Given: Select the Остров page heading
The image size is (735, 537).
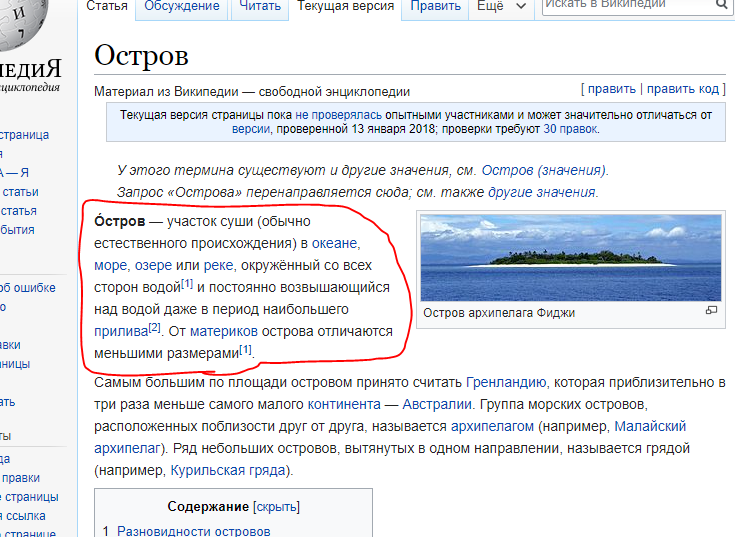Looking at the screenshot, I should pos(141,56).
